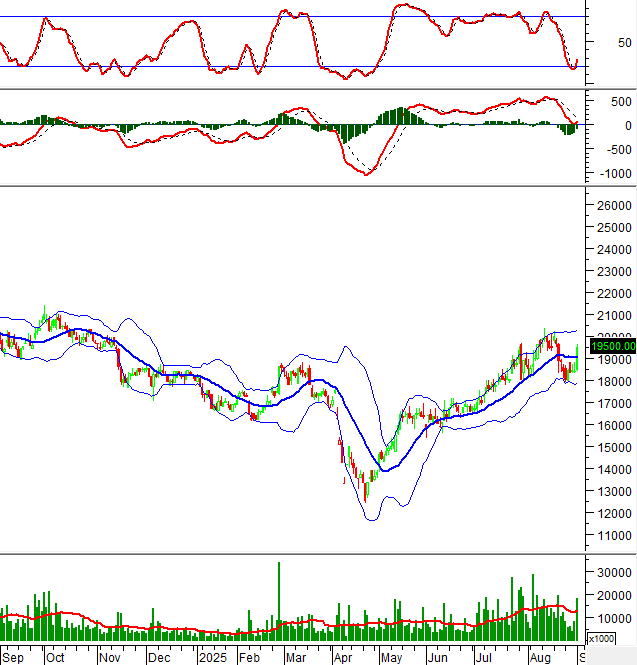The image size is (637, 665).
Task: Select the x1000 volume multiplier label
Action: (601, 638)
